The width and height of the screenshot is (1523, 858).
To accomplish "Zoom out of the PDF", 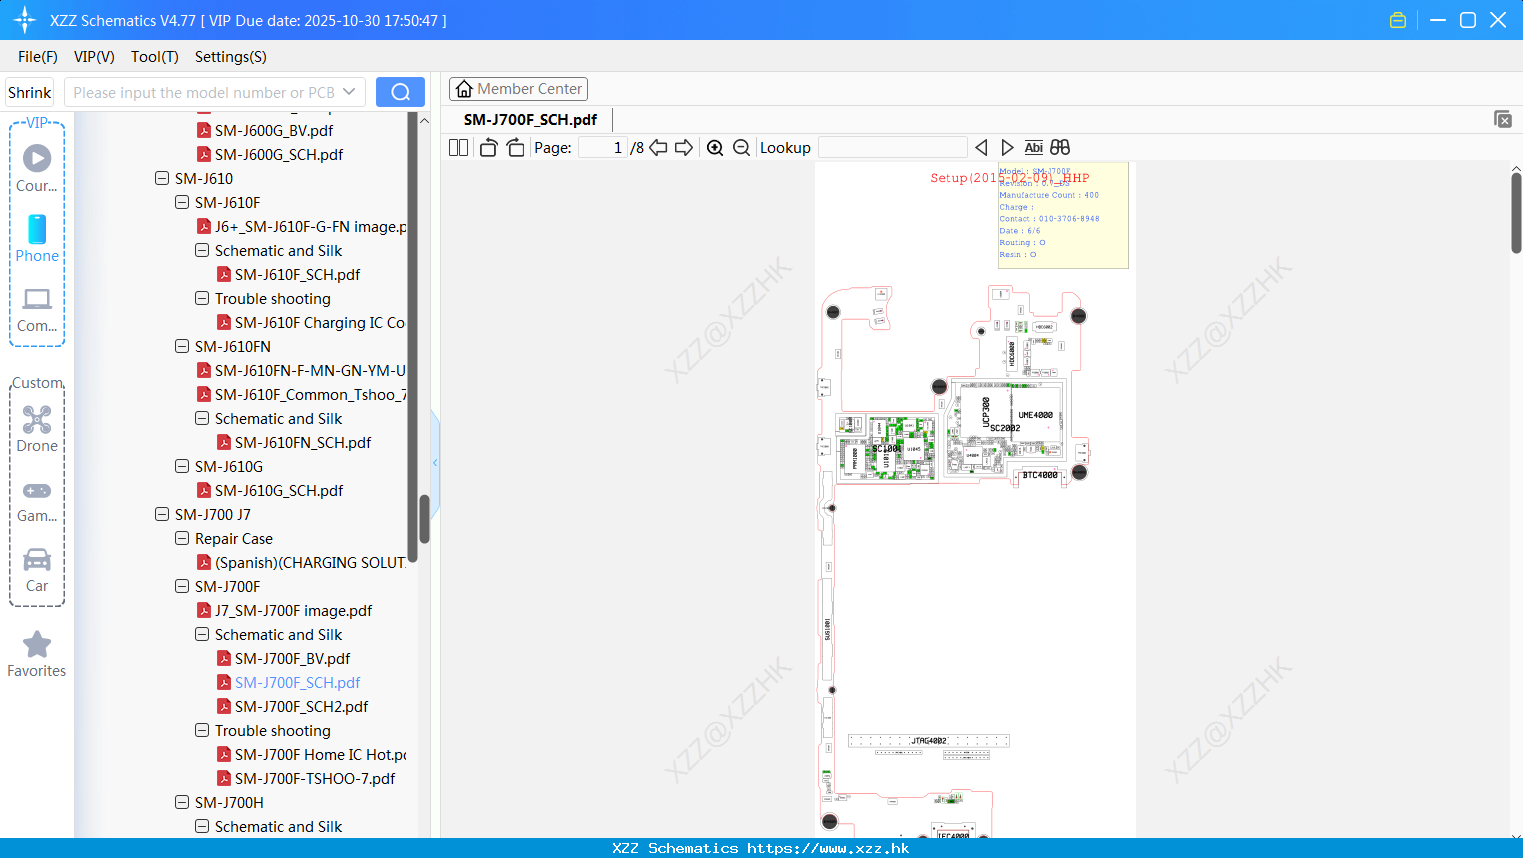I will (741, 148).
